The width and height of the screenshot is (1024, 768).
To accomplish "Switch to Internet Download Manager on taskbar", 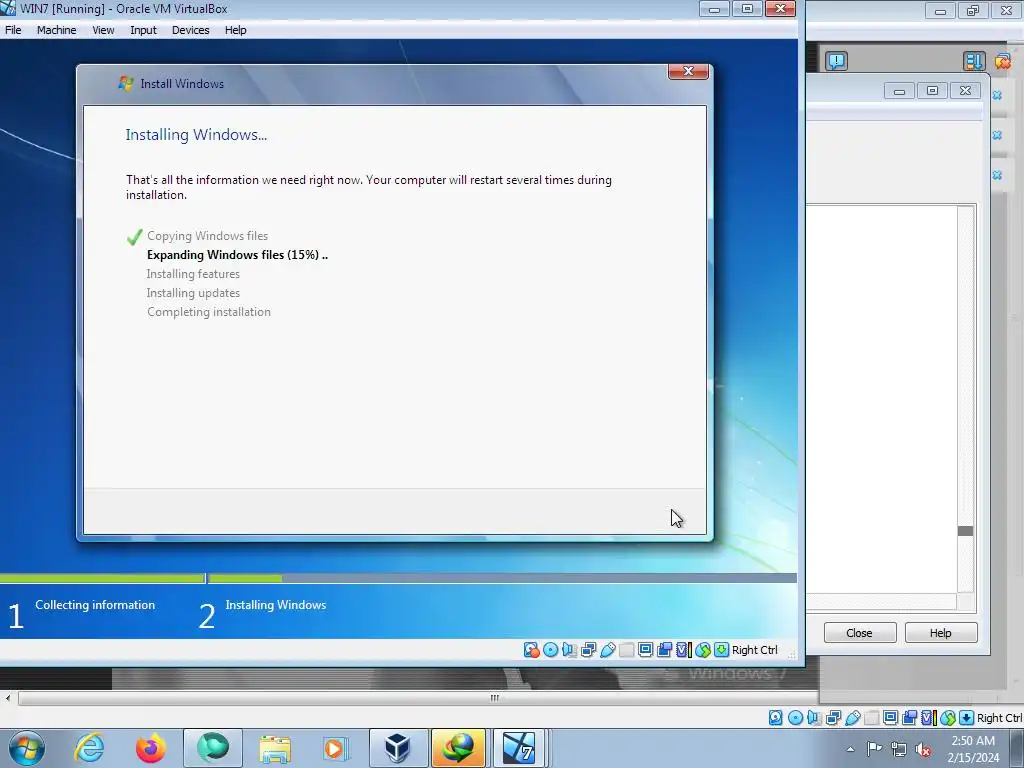I will click(458, 748).
